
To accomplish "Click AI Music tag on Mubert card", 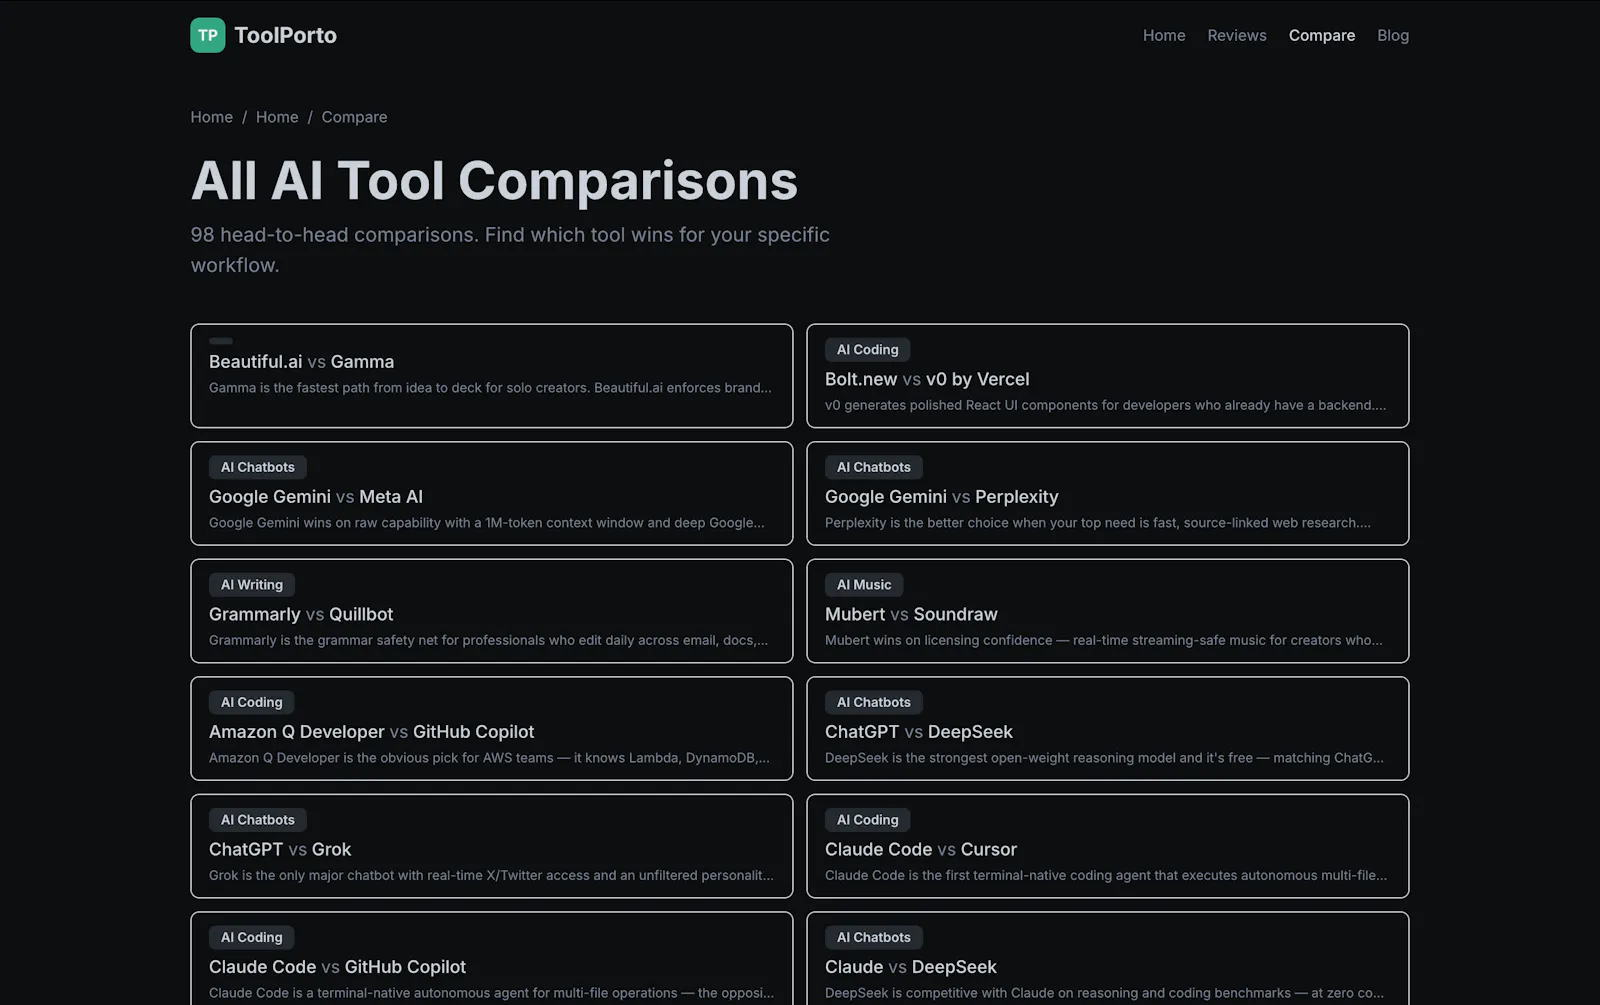I will click(x=864, y=585).
